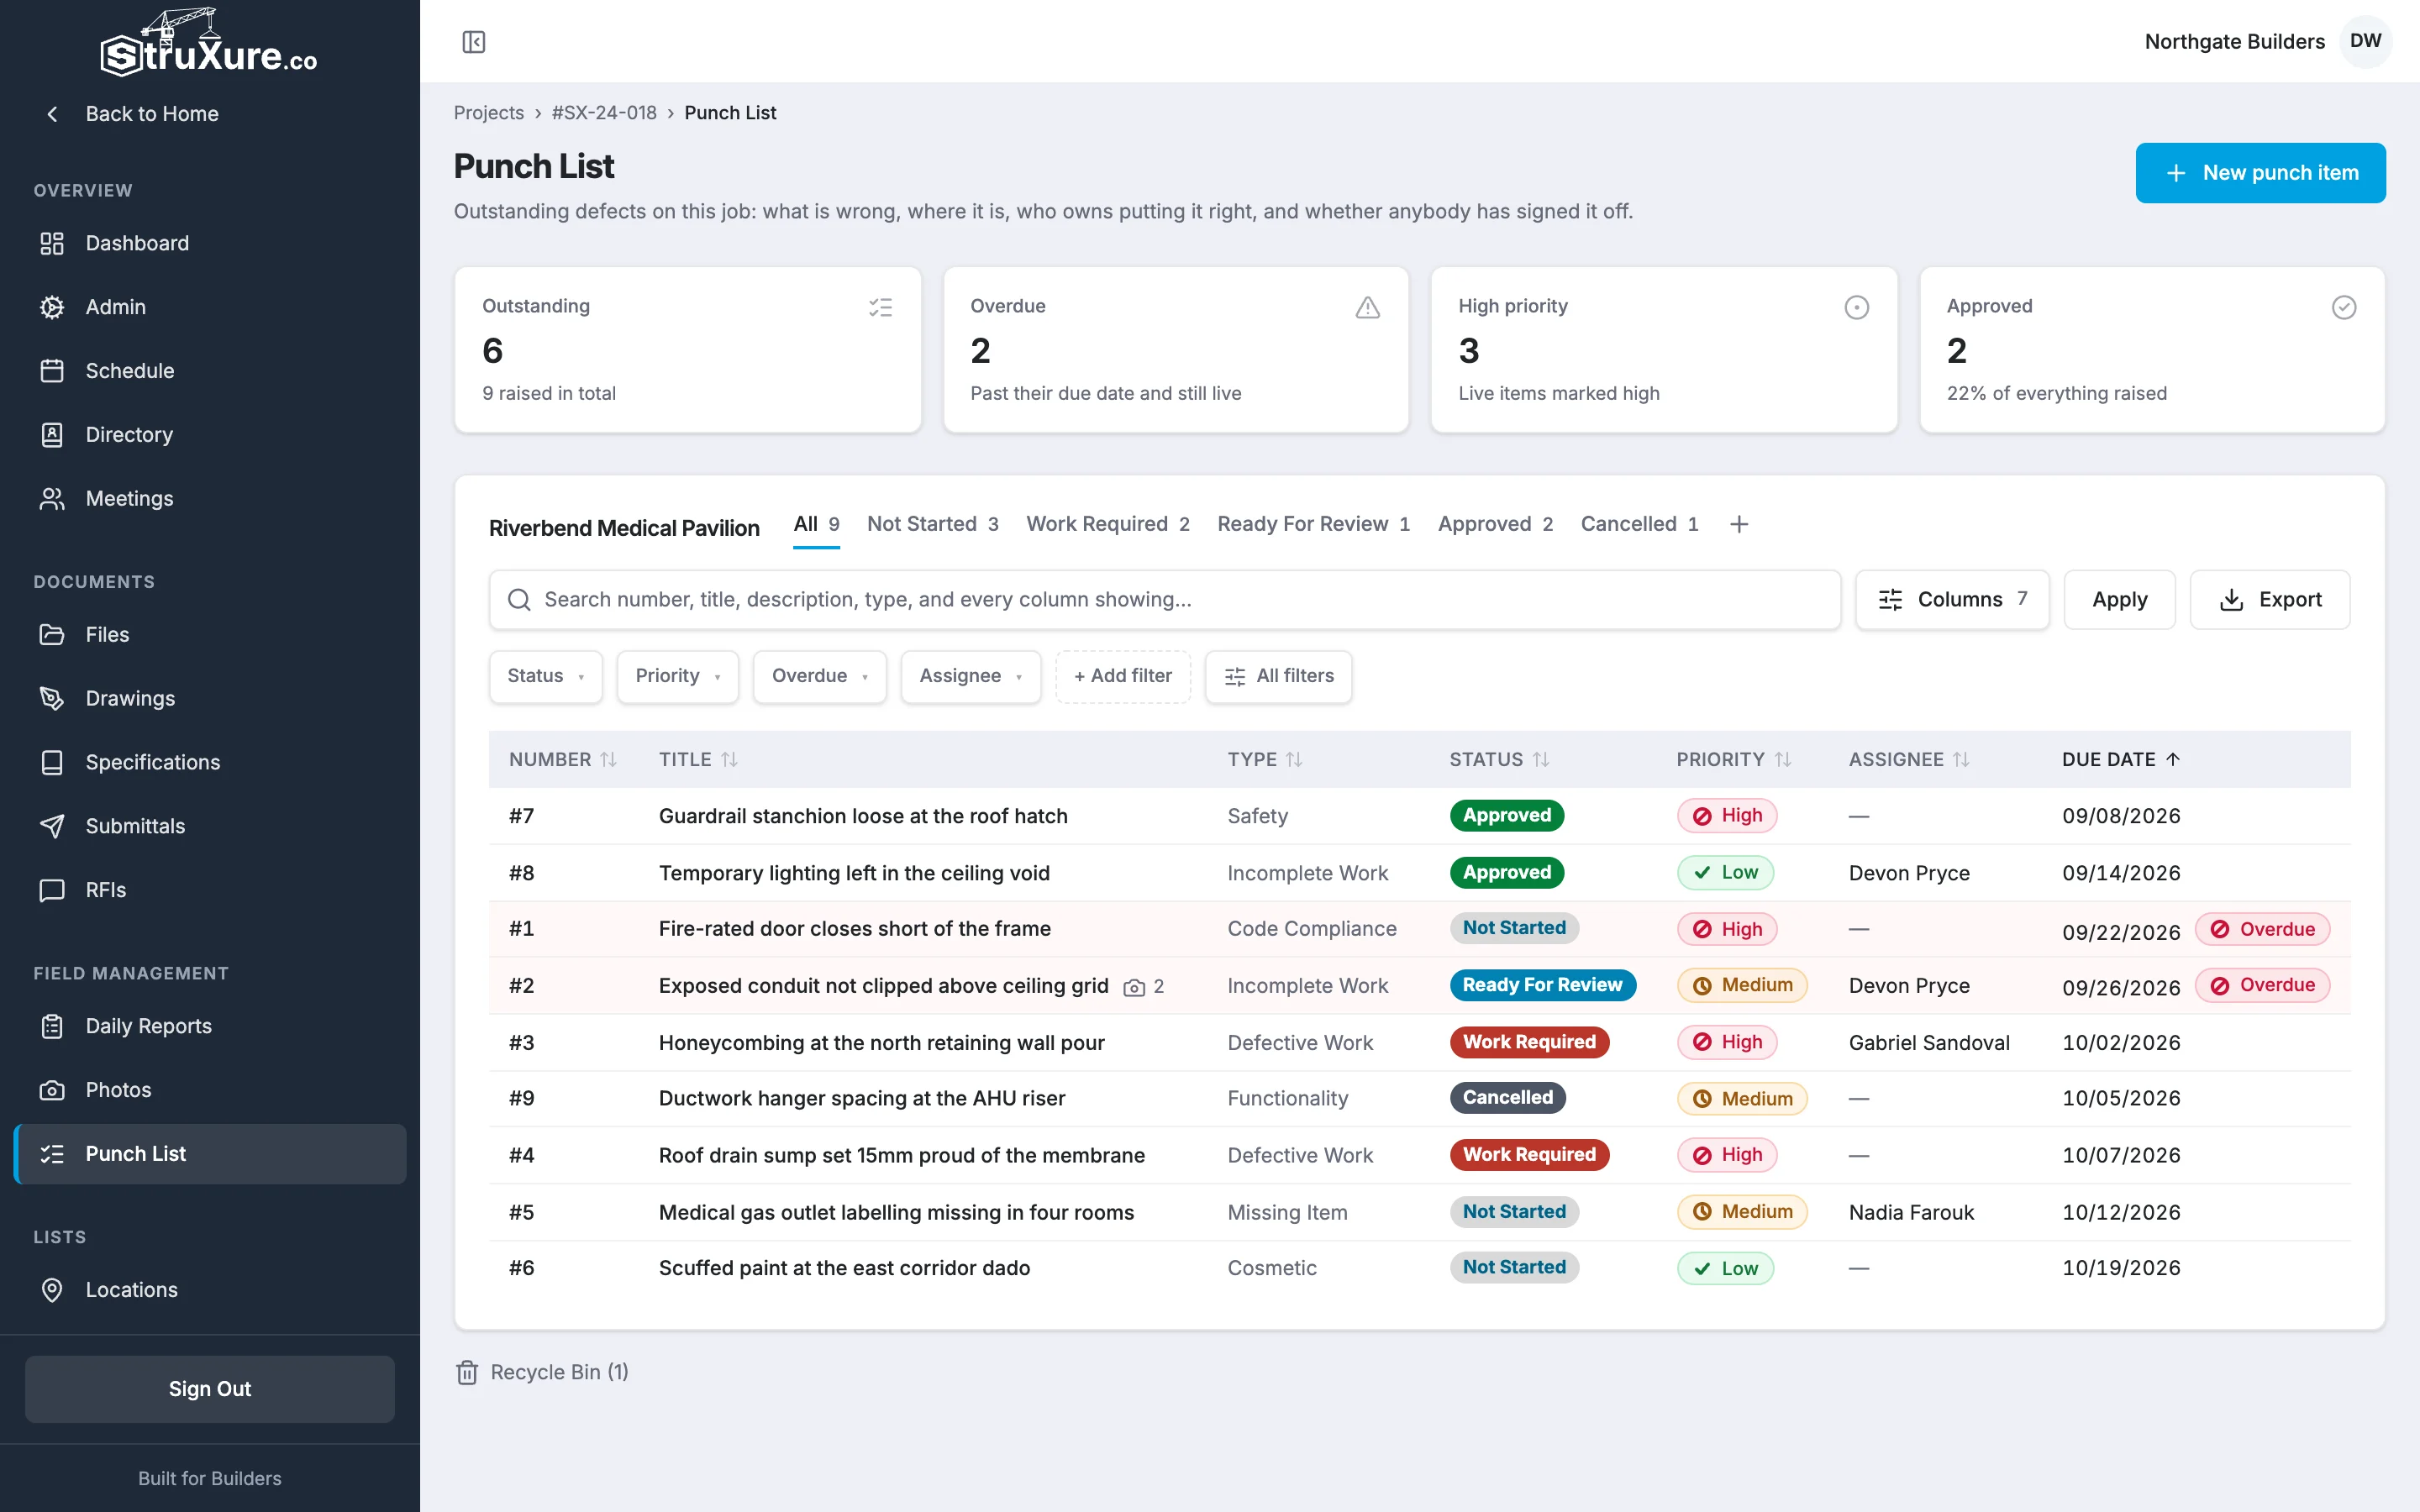This screenshot has width=2420, height=1512.
Task: Click the Apply button
Action: [2119, 599]
